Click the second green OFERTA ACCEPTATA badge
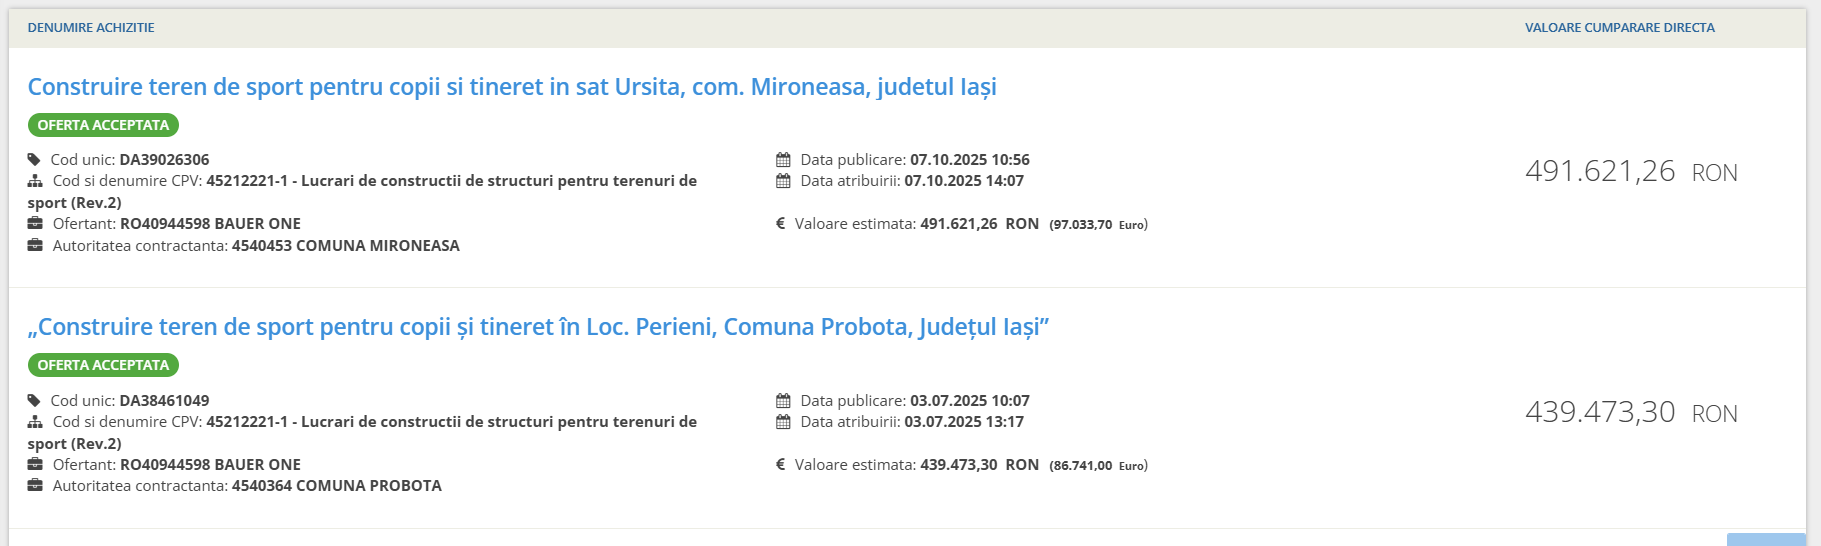The height and width of the screenshot is (546, 1821). click(103, 365)
